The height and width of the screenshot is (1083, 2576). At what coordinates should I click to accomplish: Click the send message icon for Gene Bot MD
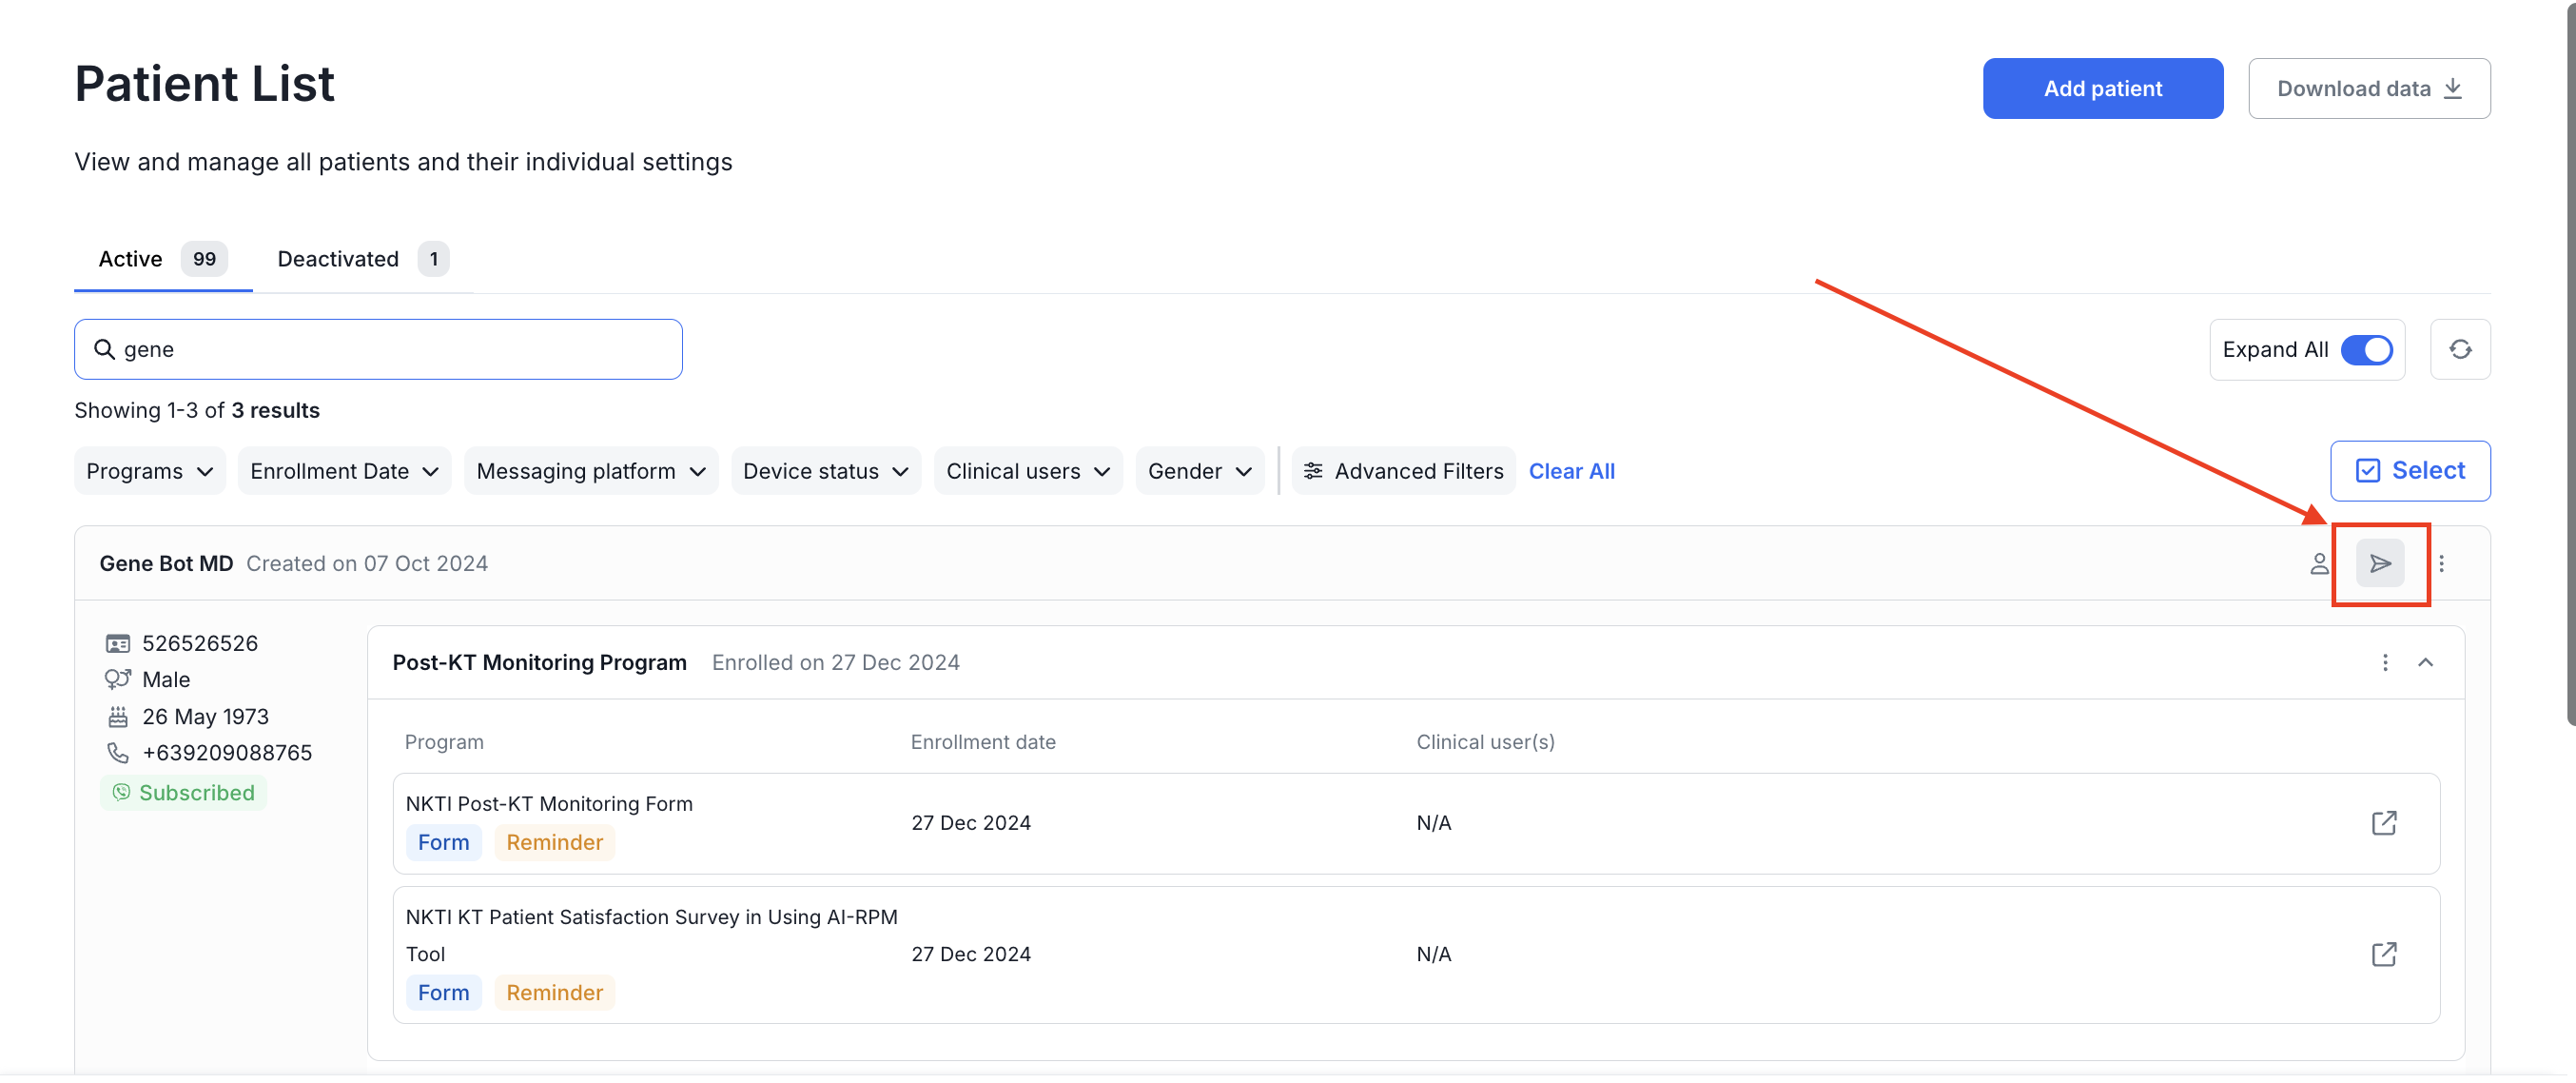tap(2381, 563)
